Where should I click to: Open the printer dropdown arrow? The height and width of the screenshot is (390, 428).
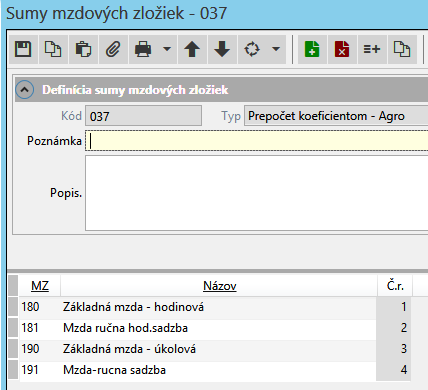click(167, 49)
